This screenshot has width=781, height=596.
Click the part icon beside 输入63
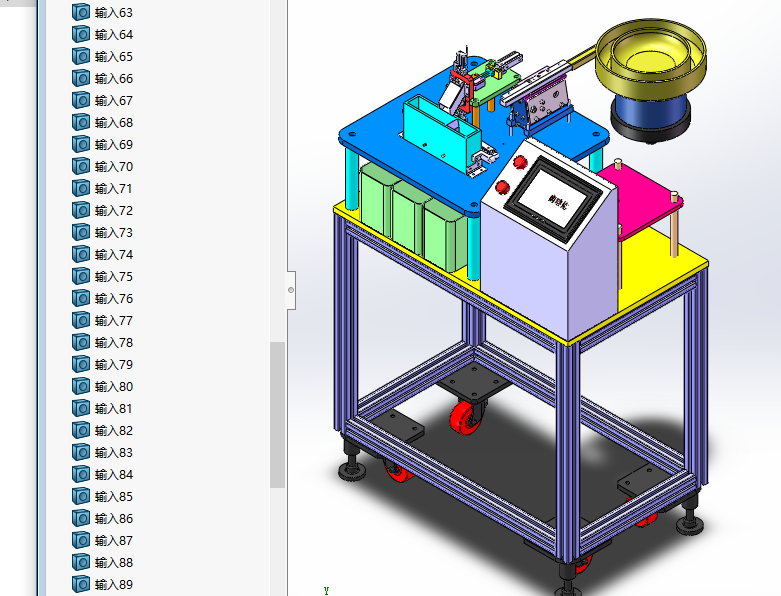tap(81, 12)
